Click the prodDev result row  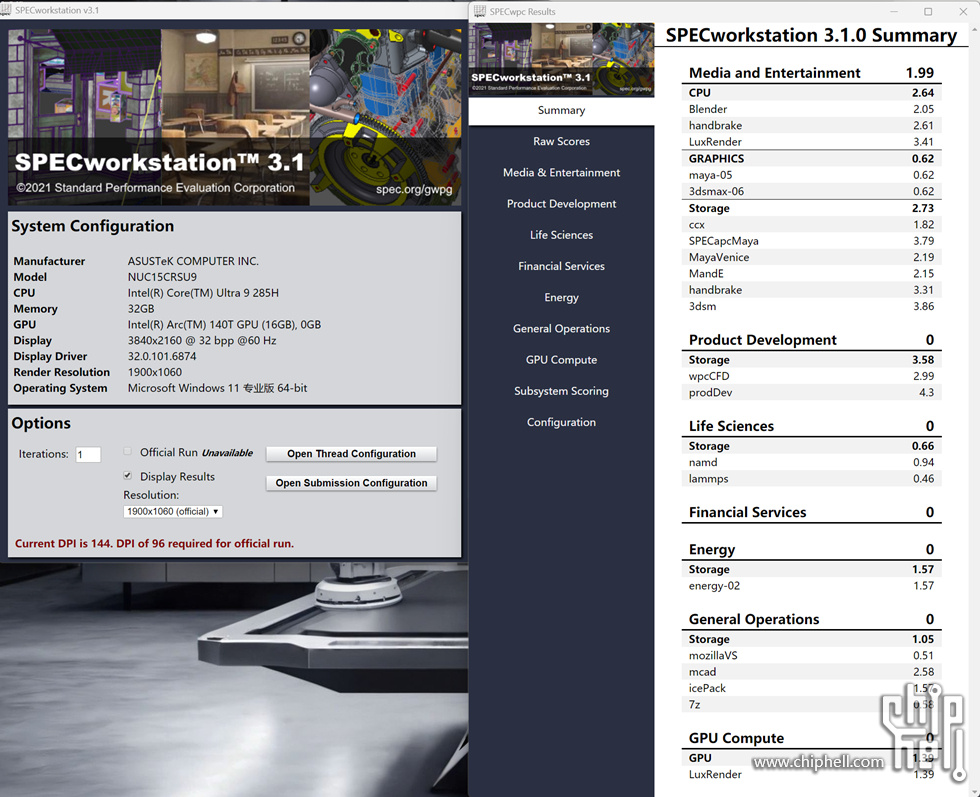811,393
